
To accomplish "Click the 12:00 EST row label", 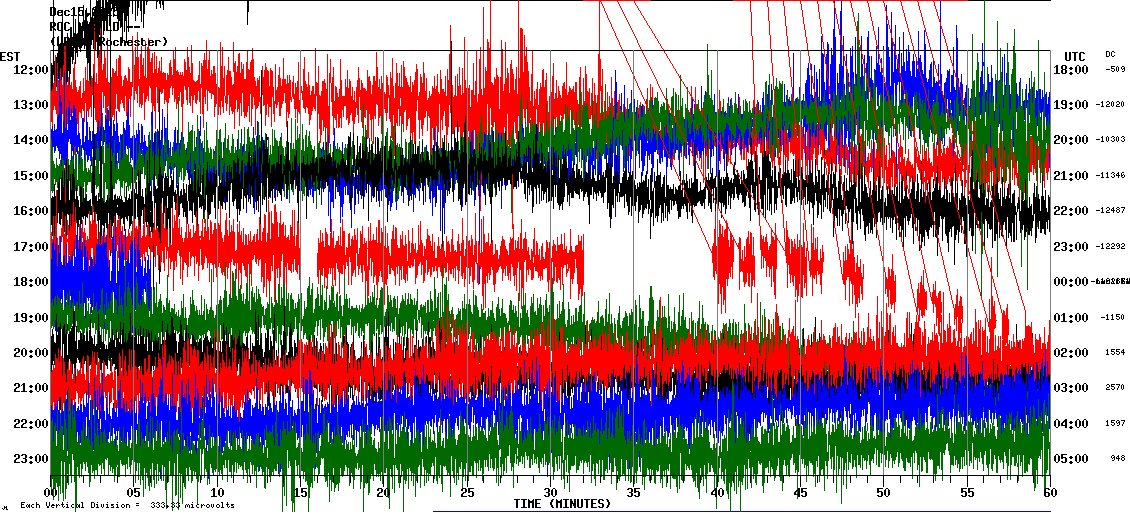I will coord(30,69).
